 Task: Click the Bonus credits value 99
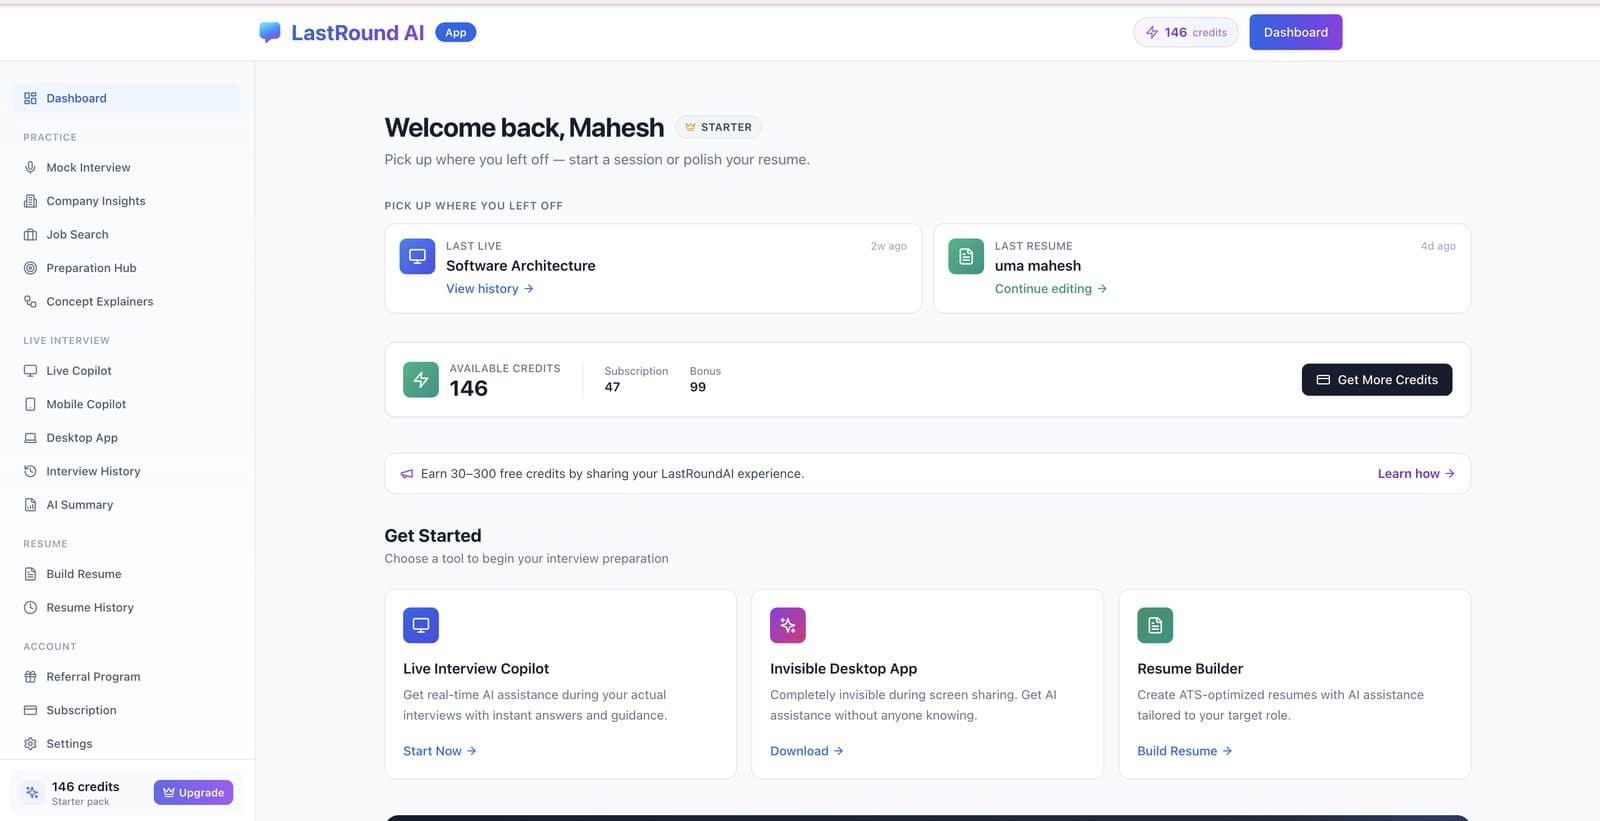click(698, 387)
